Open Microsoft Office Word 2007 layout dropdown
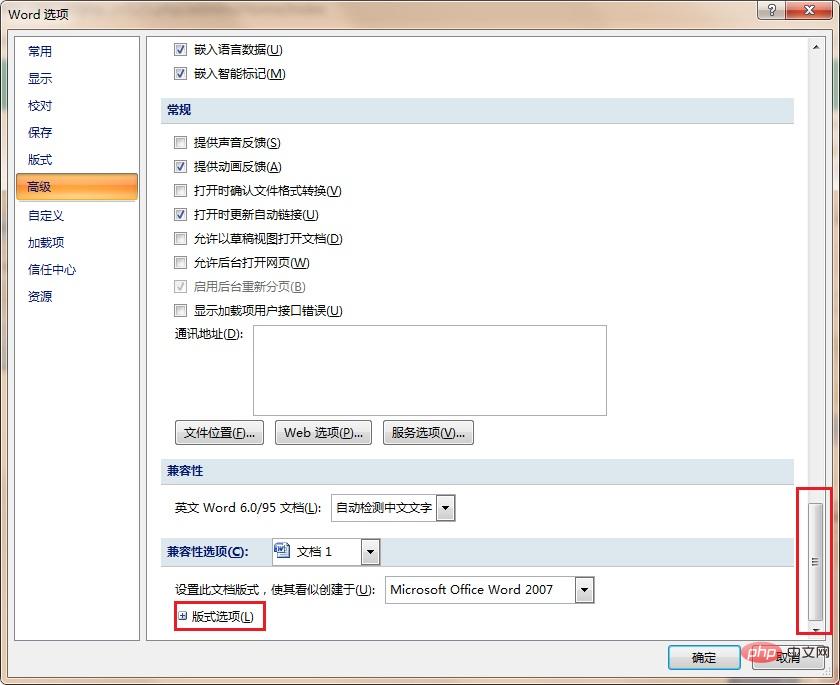 coord(584,590)
